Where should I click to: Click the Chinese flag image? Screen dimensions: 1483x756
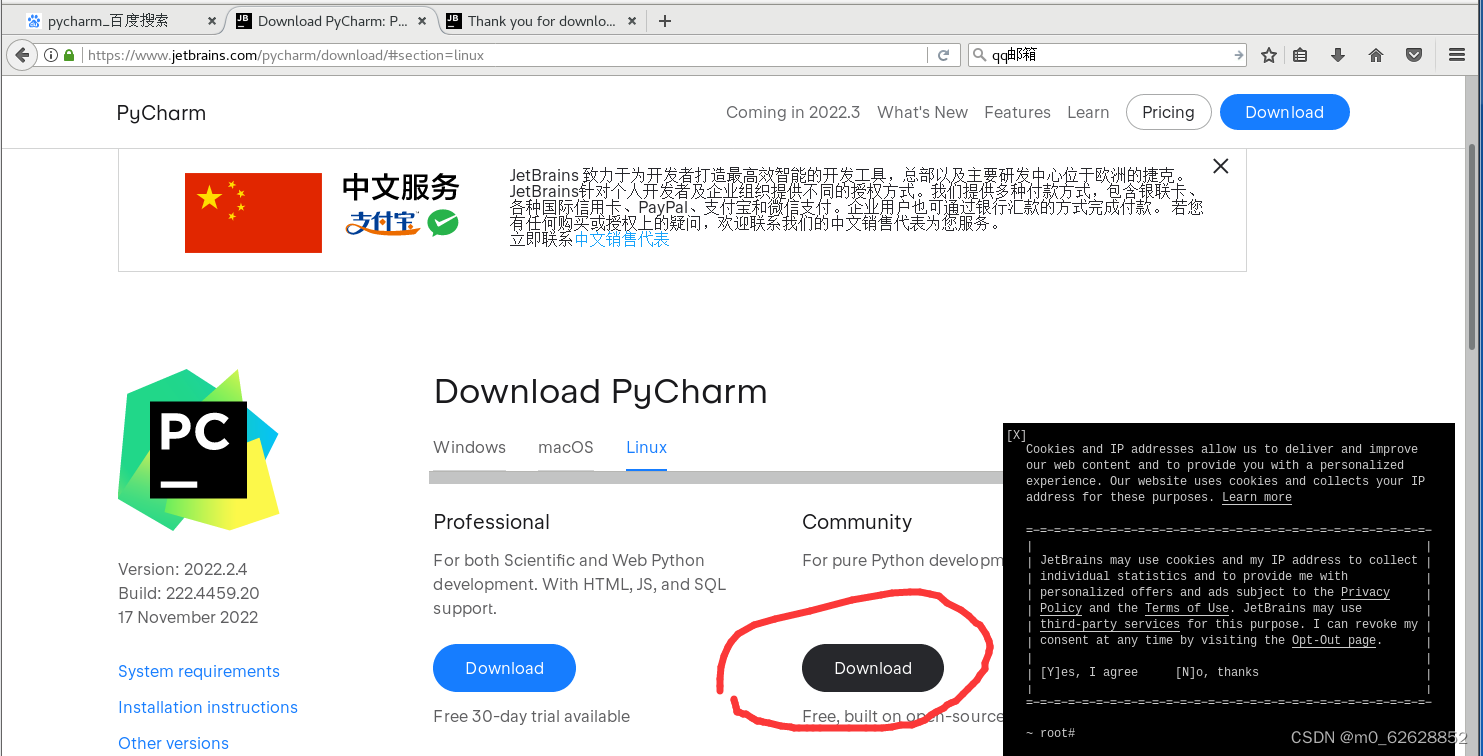pyautogui.click(x=253, y=212)
